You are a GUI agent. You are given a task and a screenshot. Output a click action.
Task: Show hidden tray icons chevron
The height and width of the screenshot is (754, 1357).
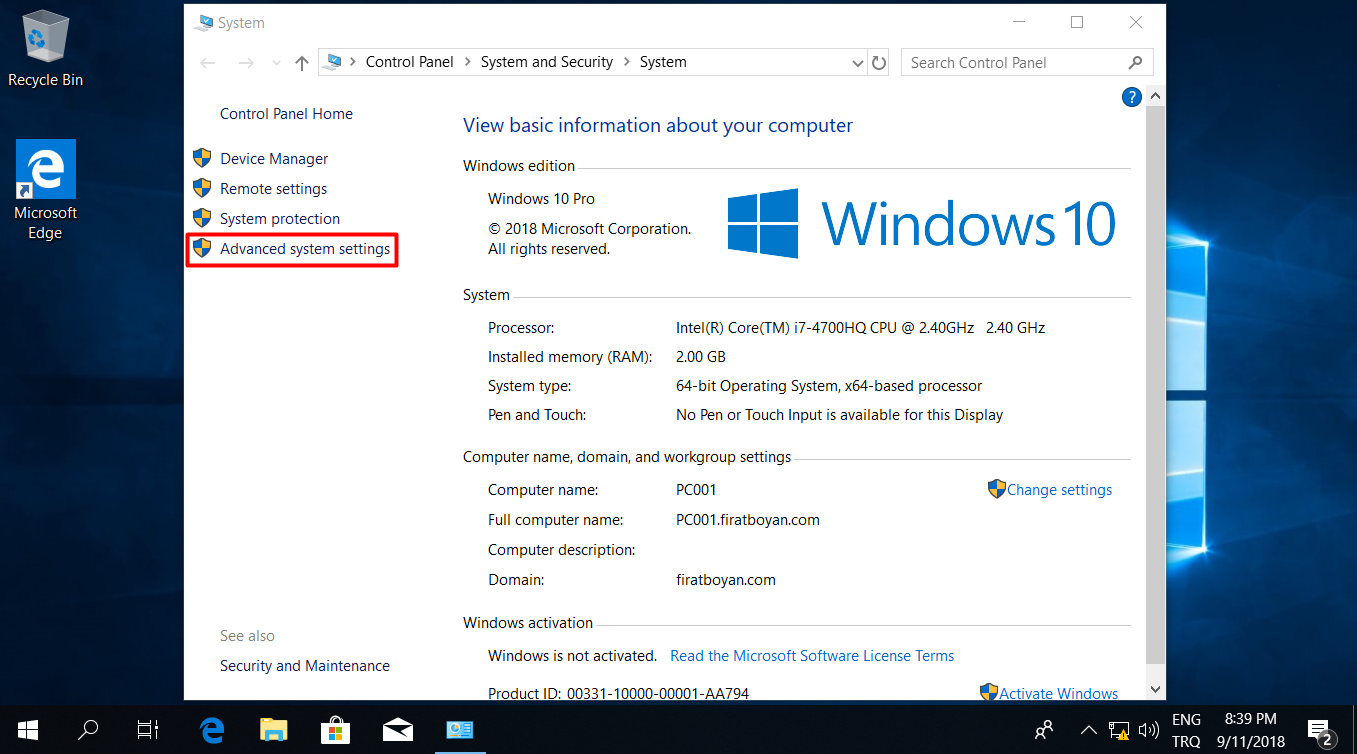click(x=1089, y=730)
